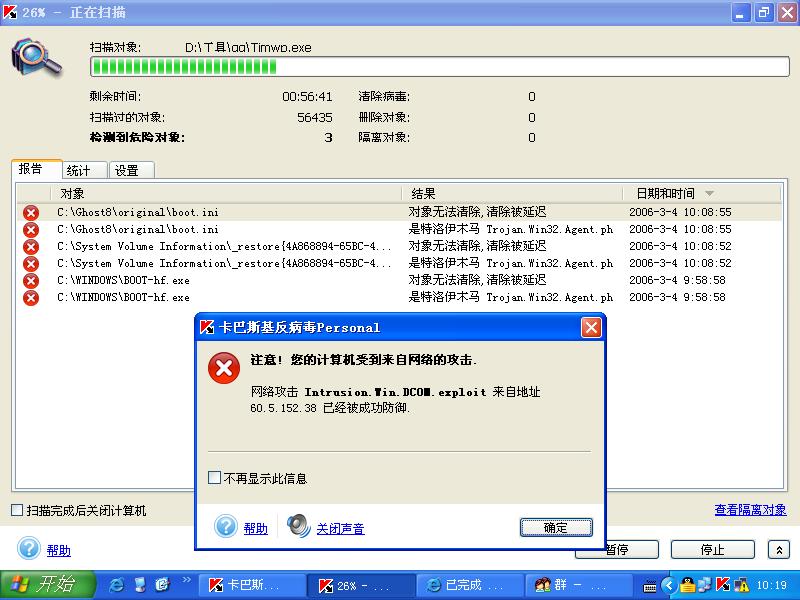Click attack IP address 60.5.152.38 text
Screen dimensions: 800x600
(283, 408)
